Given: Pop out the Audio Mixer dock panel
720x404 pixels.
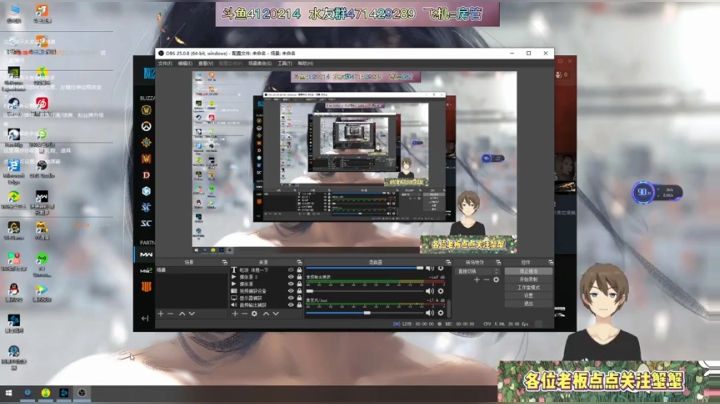Looking at the screenshot, I should (448, 262).
